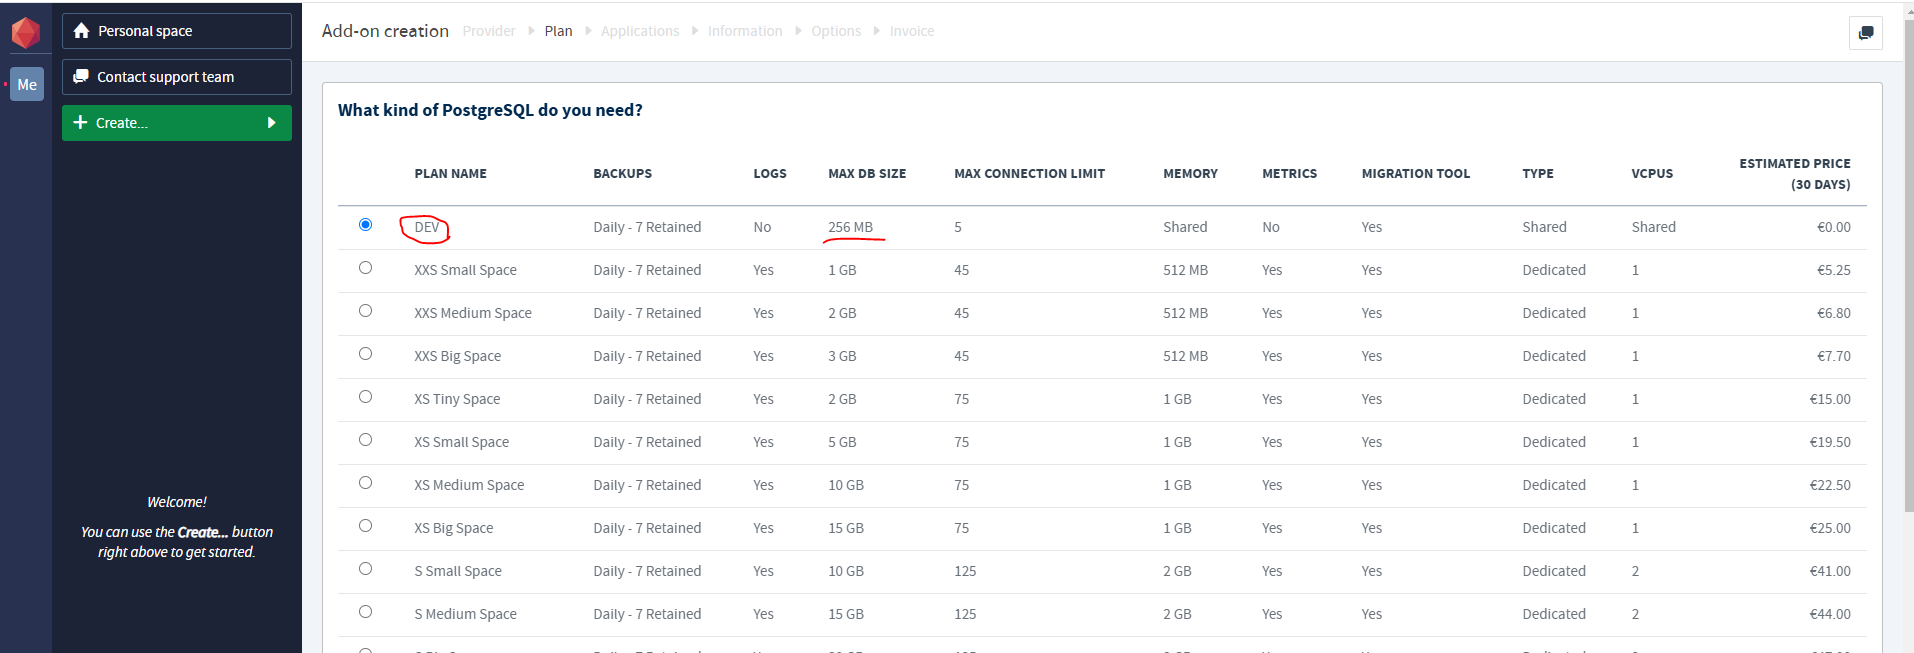
Task: Go to the Plan step
Action: point(558,31)
